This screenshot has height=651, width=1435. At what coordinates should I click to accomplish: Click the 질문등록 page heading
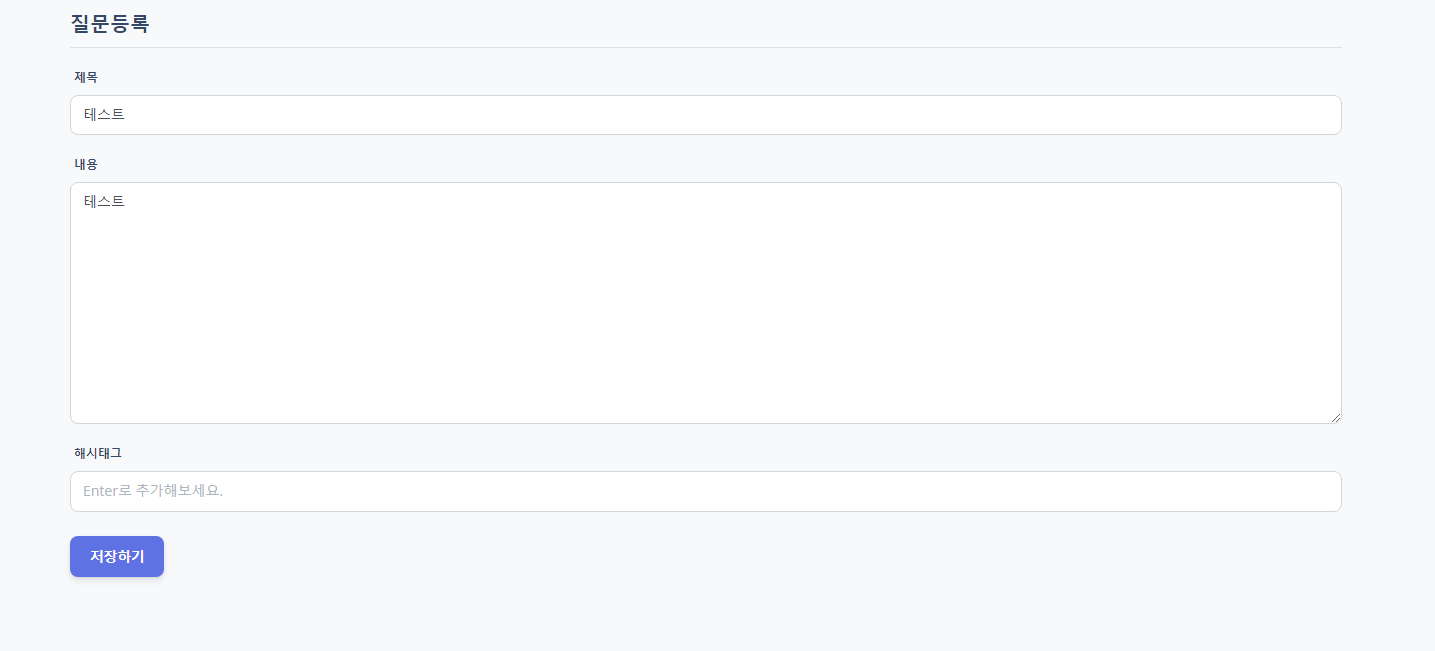point(110,24)
